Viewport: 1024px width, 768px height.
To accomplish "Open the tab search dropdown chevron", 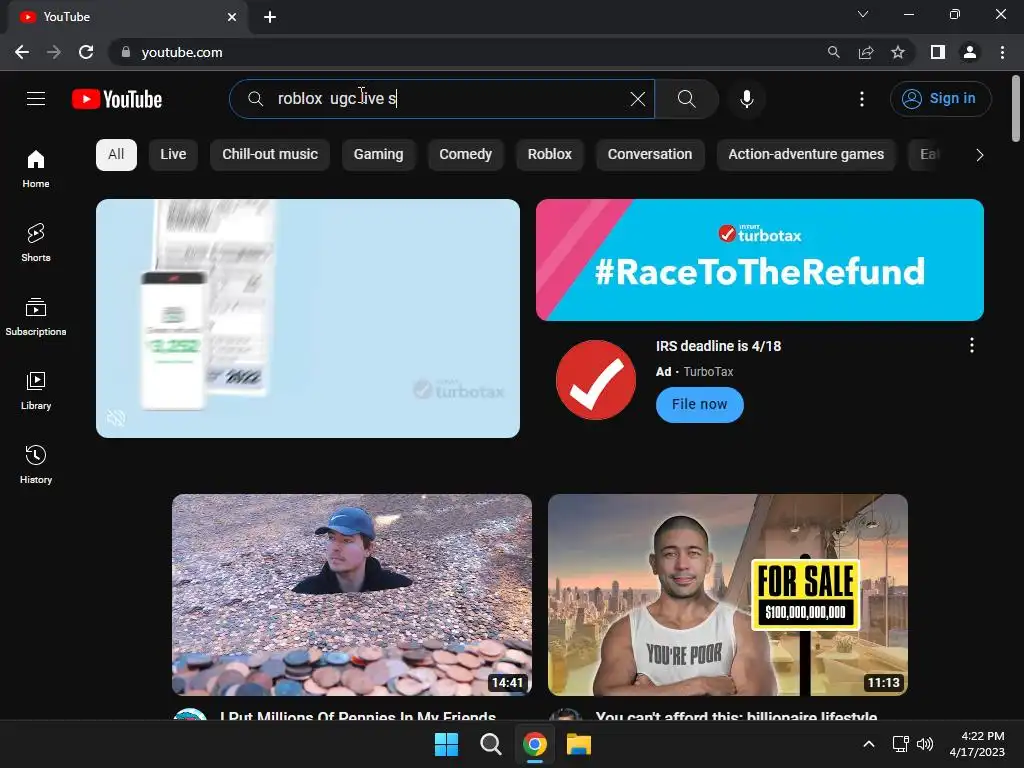I will (863, 14).
